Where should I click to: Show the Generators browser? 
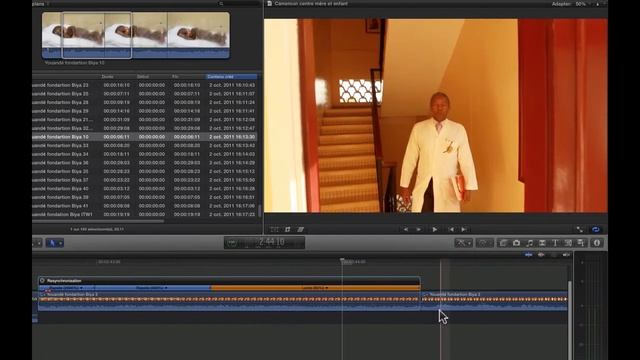(568, 243)
